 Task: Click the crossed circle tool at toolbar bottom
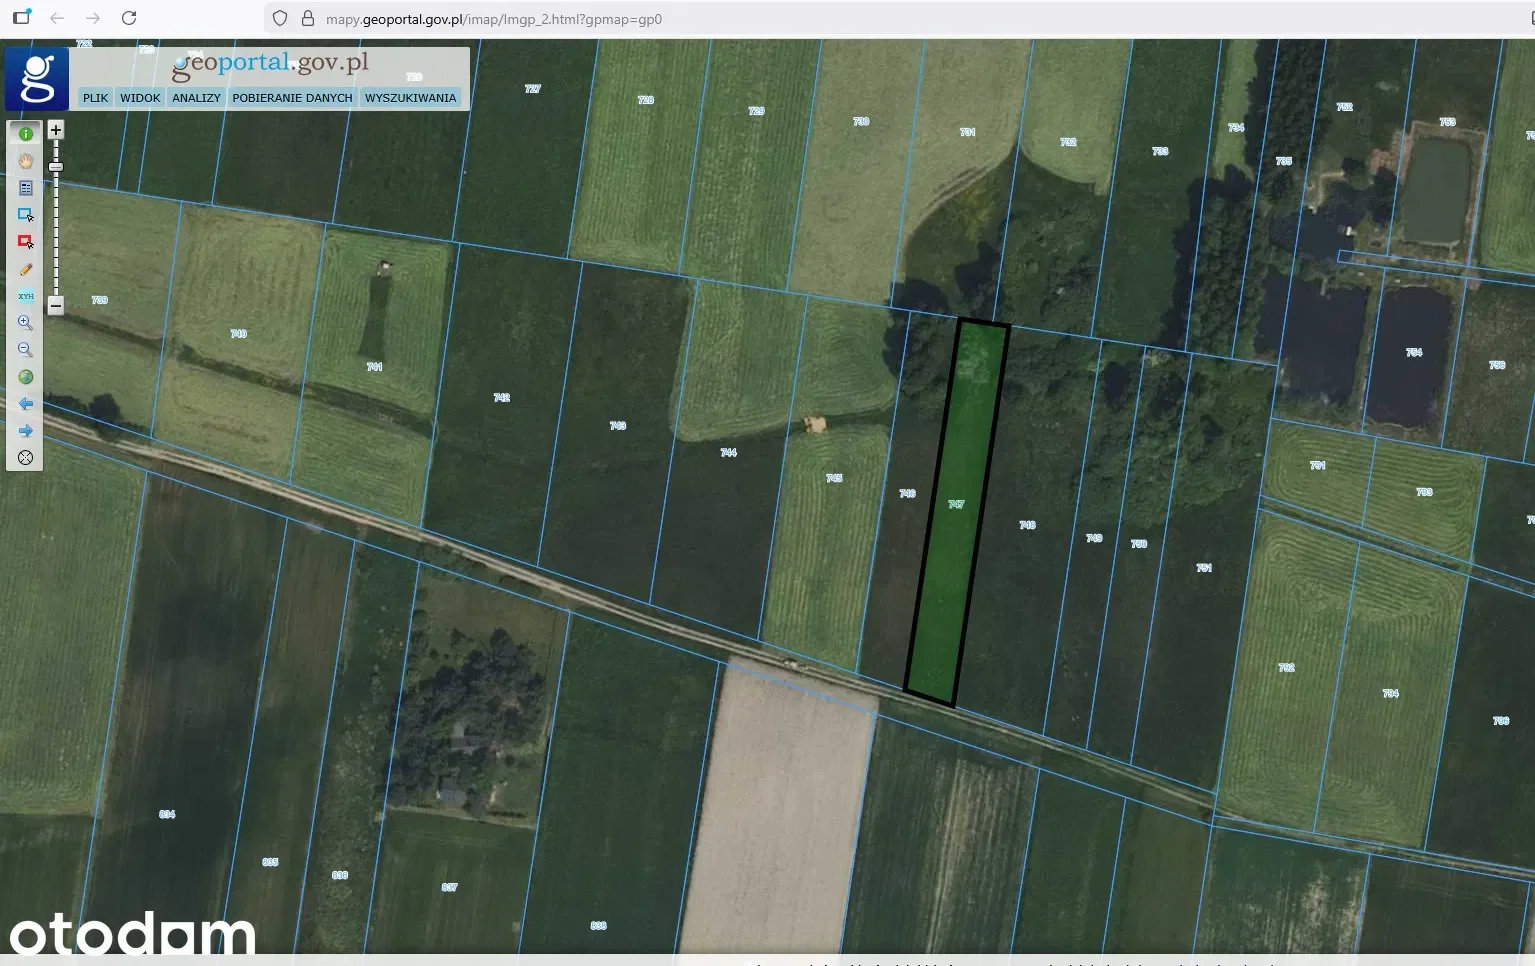coord(26,458)
